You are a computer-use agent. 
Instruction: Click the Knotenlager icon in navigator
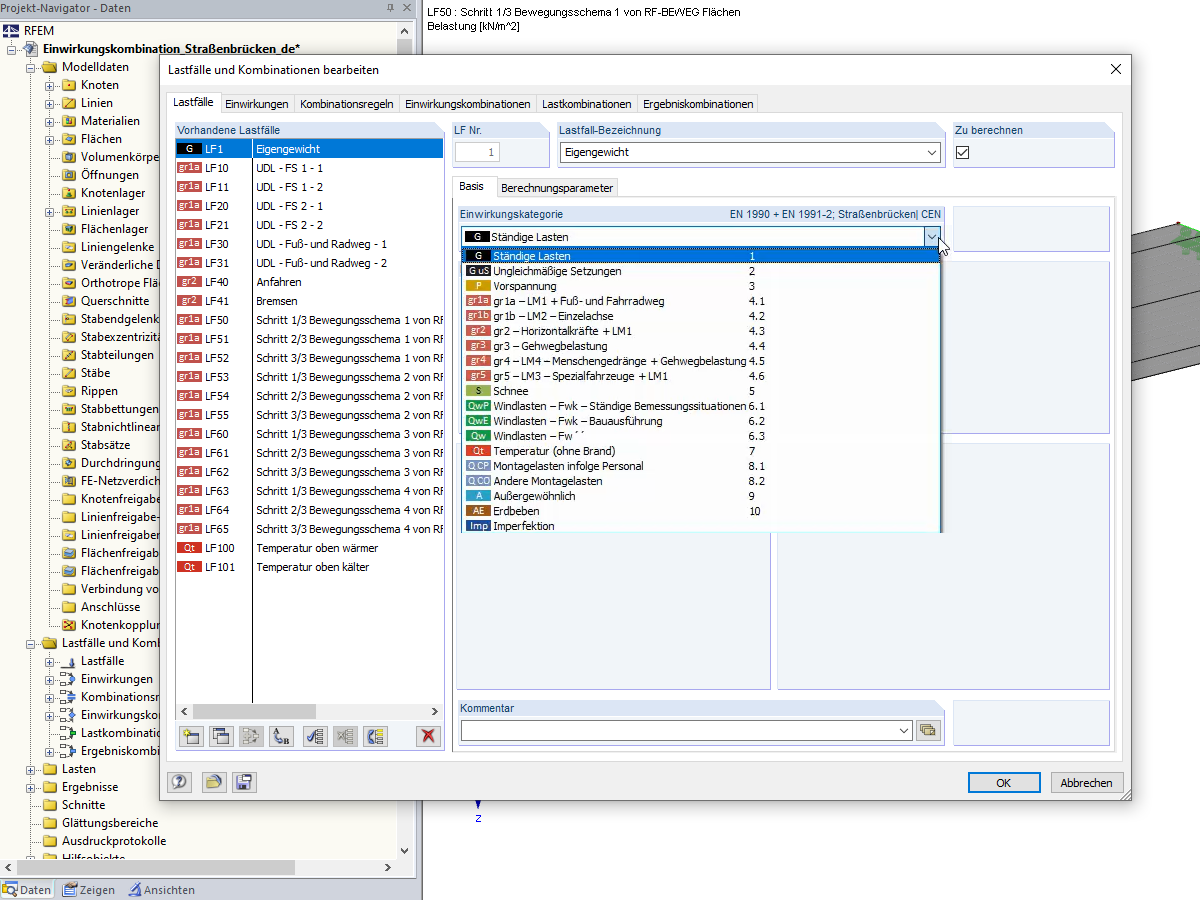coord(69,193)
